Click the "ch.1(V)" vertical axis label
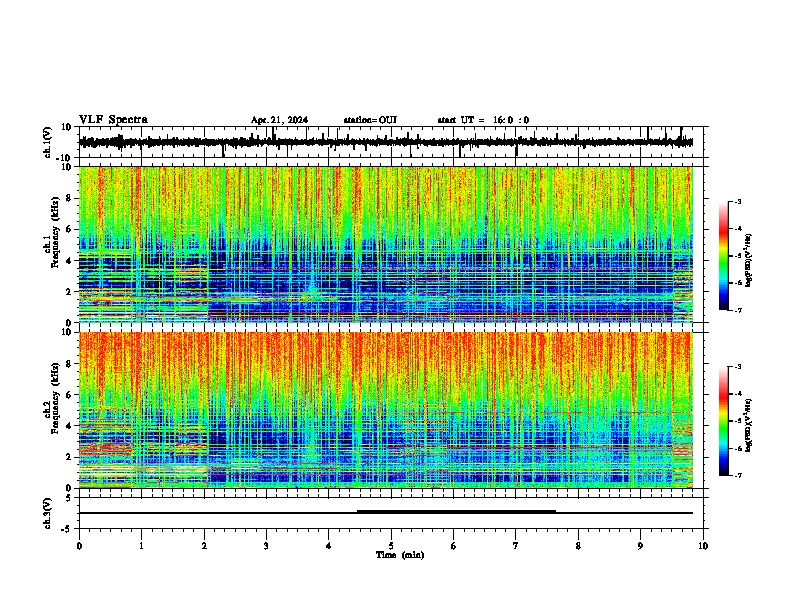The height and width of the screenshot is (612, 792). coord(48,143)
